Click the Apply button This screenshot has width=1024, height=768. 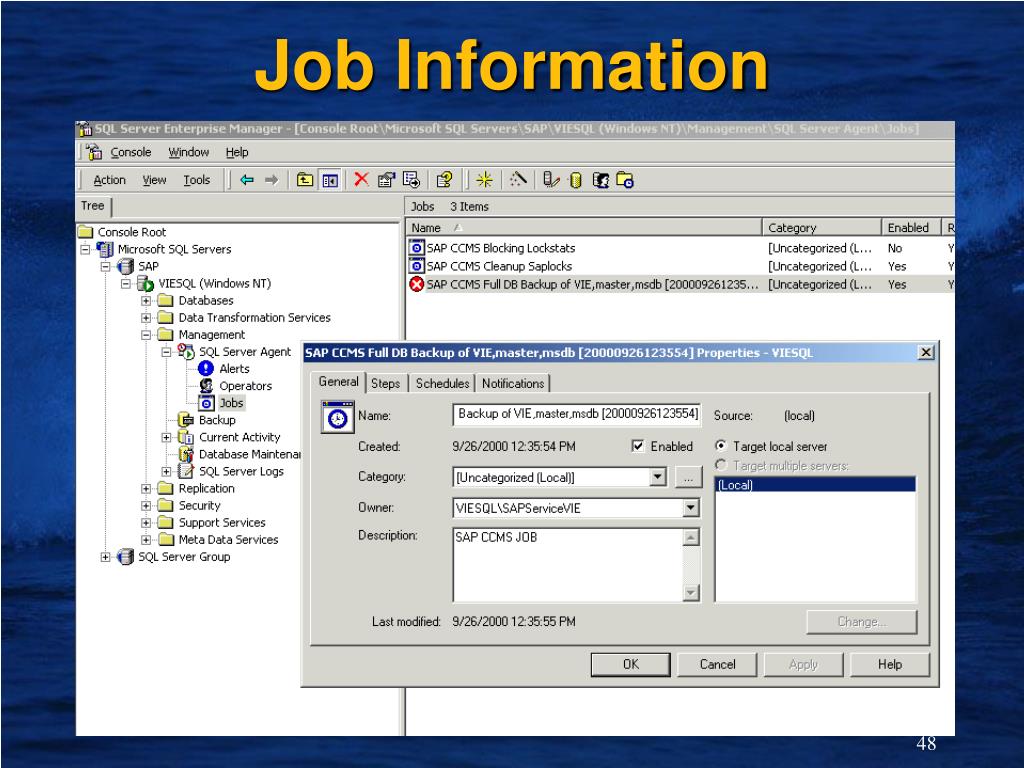803,664
